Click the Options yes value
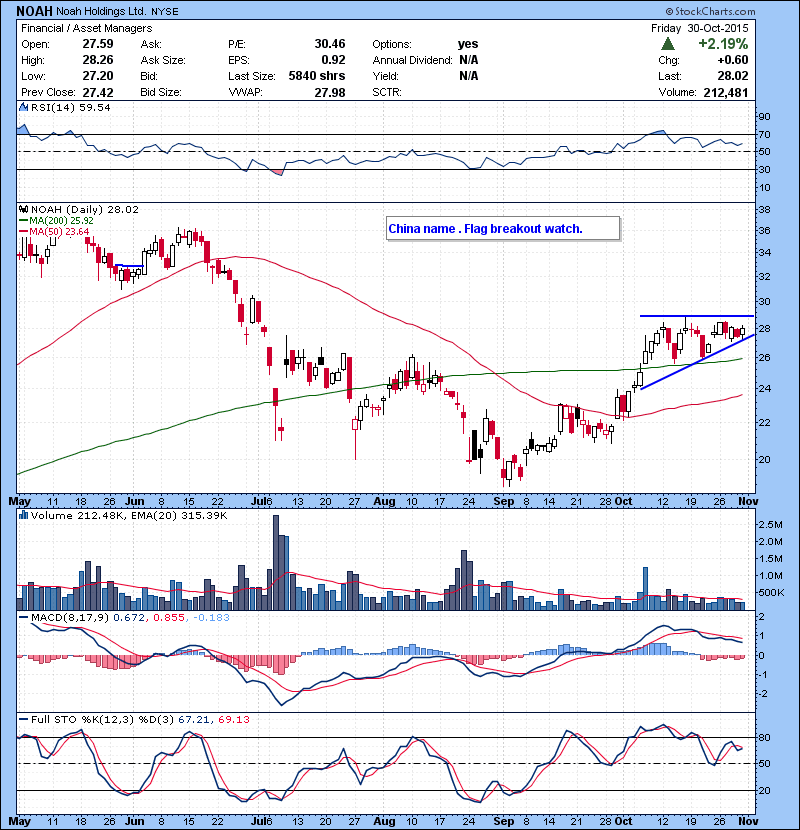 pos(468,44)
